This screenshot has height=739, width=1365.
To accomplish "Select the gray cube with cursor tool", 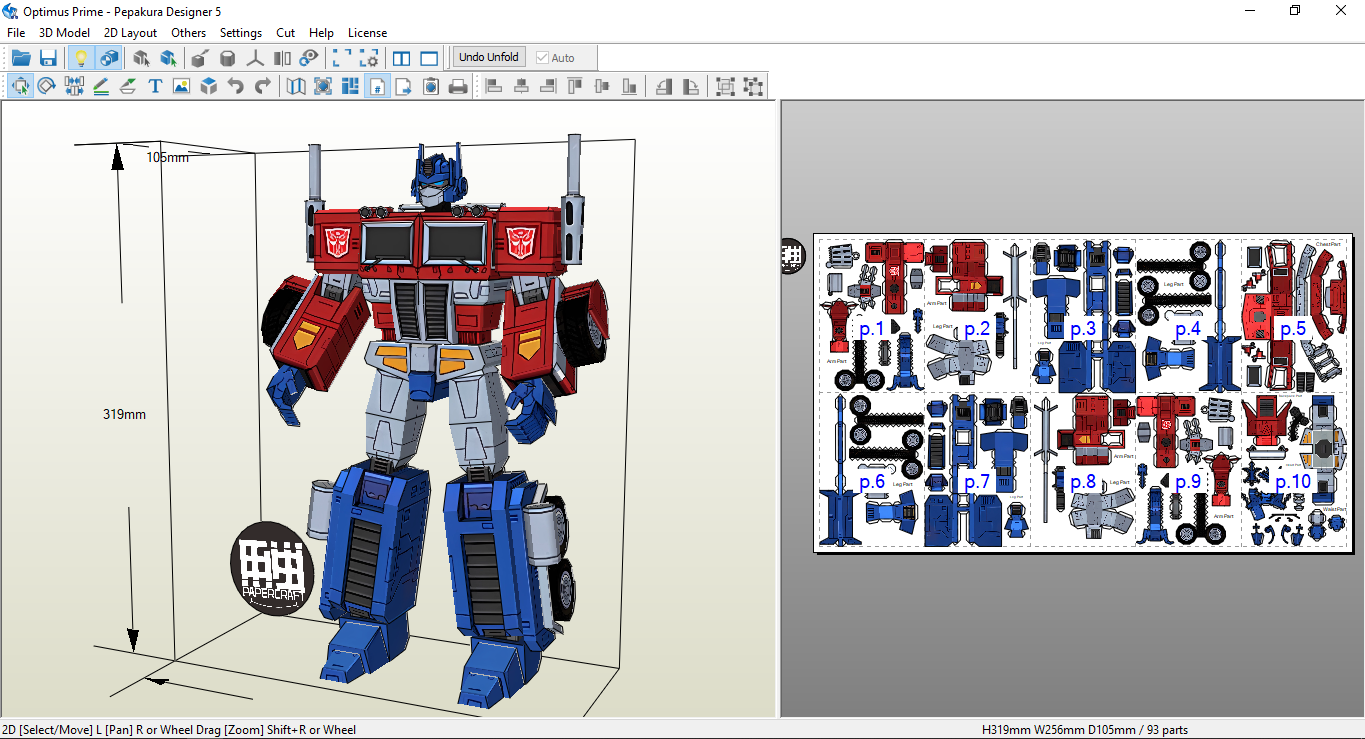I will [x=141, y=58].
